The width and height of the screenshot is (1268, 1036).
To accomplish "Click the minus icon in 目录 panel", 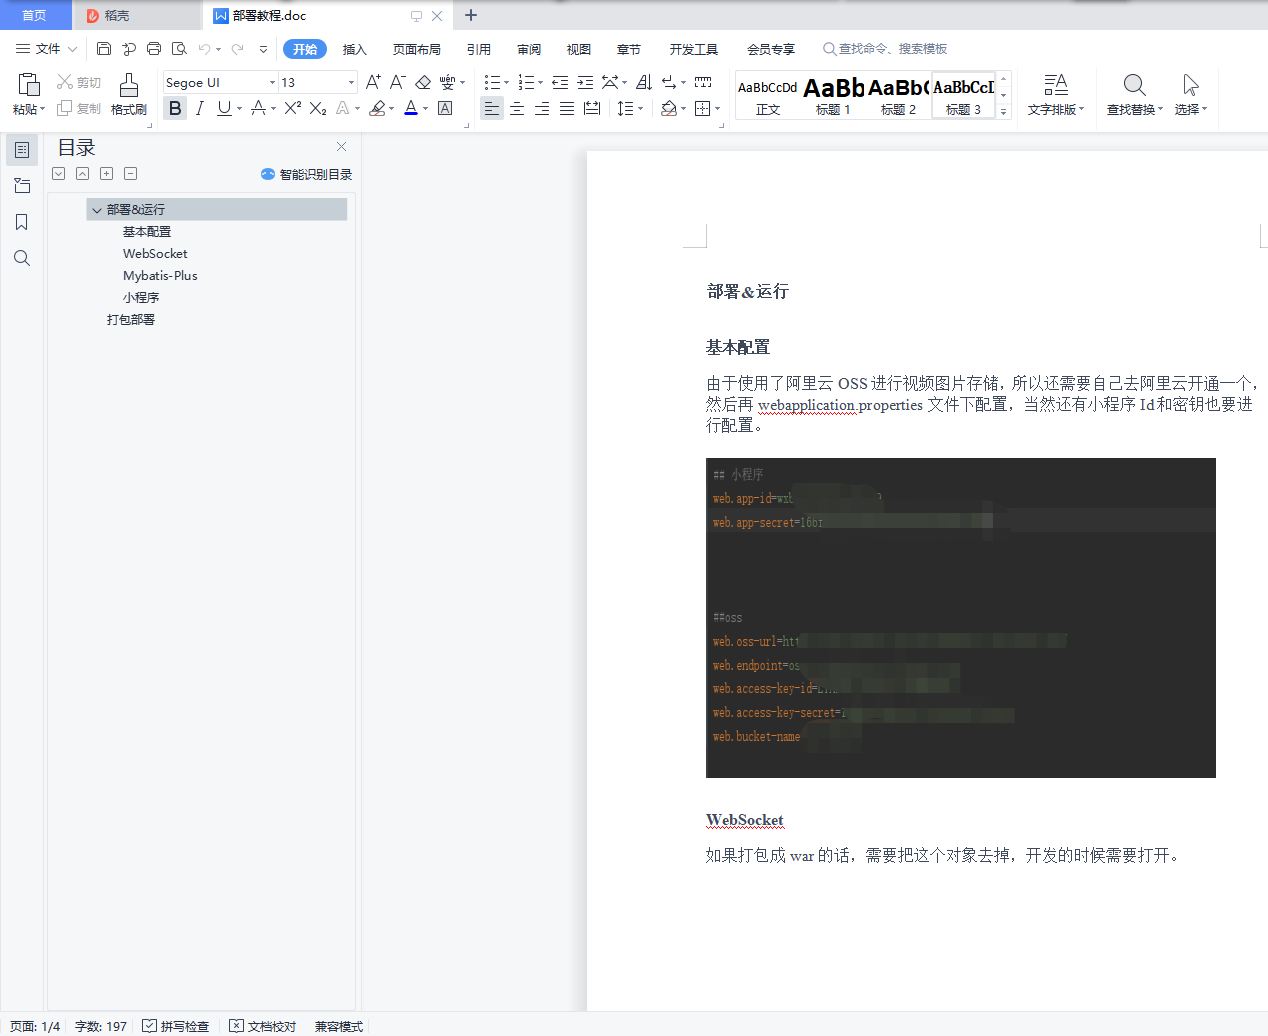I will pyautogui.click(x=131, y=174).
